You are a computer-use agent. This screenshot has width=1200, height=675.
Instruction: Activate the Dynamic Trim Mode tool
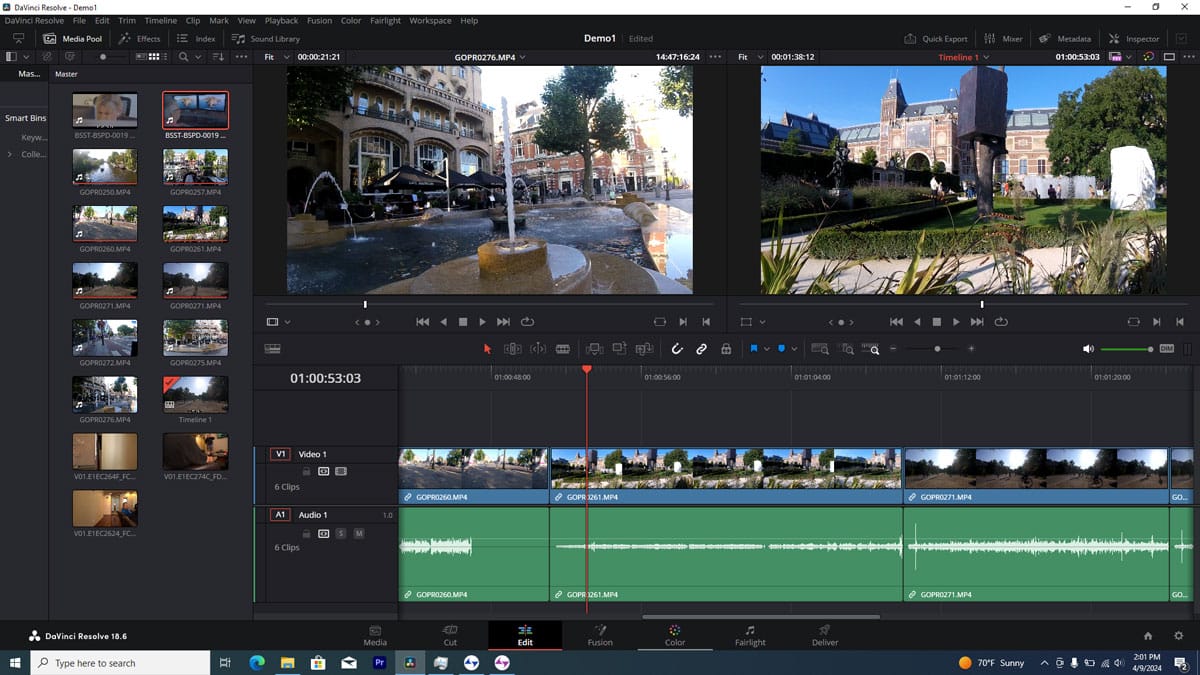pos(538,349)
